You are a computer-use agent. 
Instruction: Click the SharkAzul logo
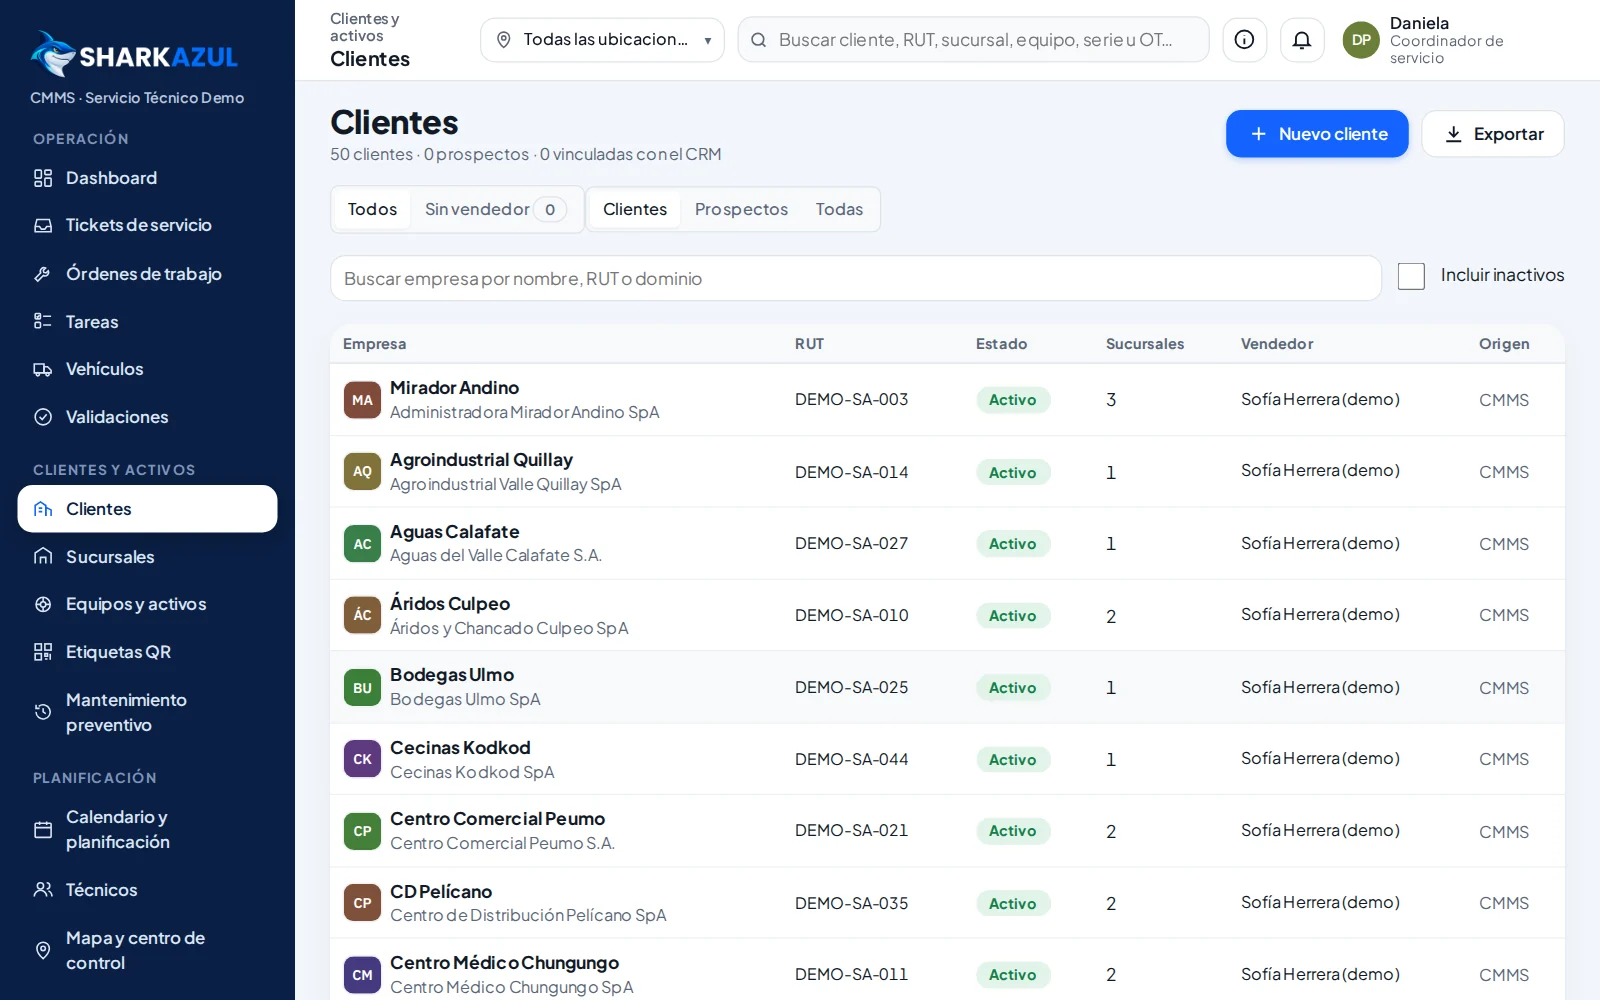tap(134, 55)
